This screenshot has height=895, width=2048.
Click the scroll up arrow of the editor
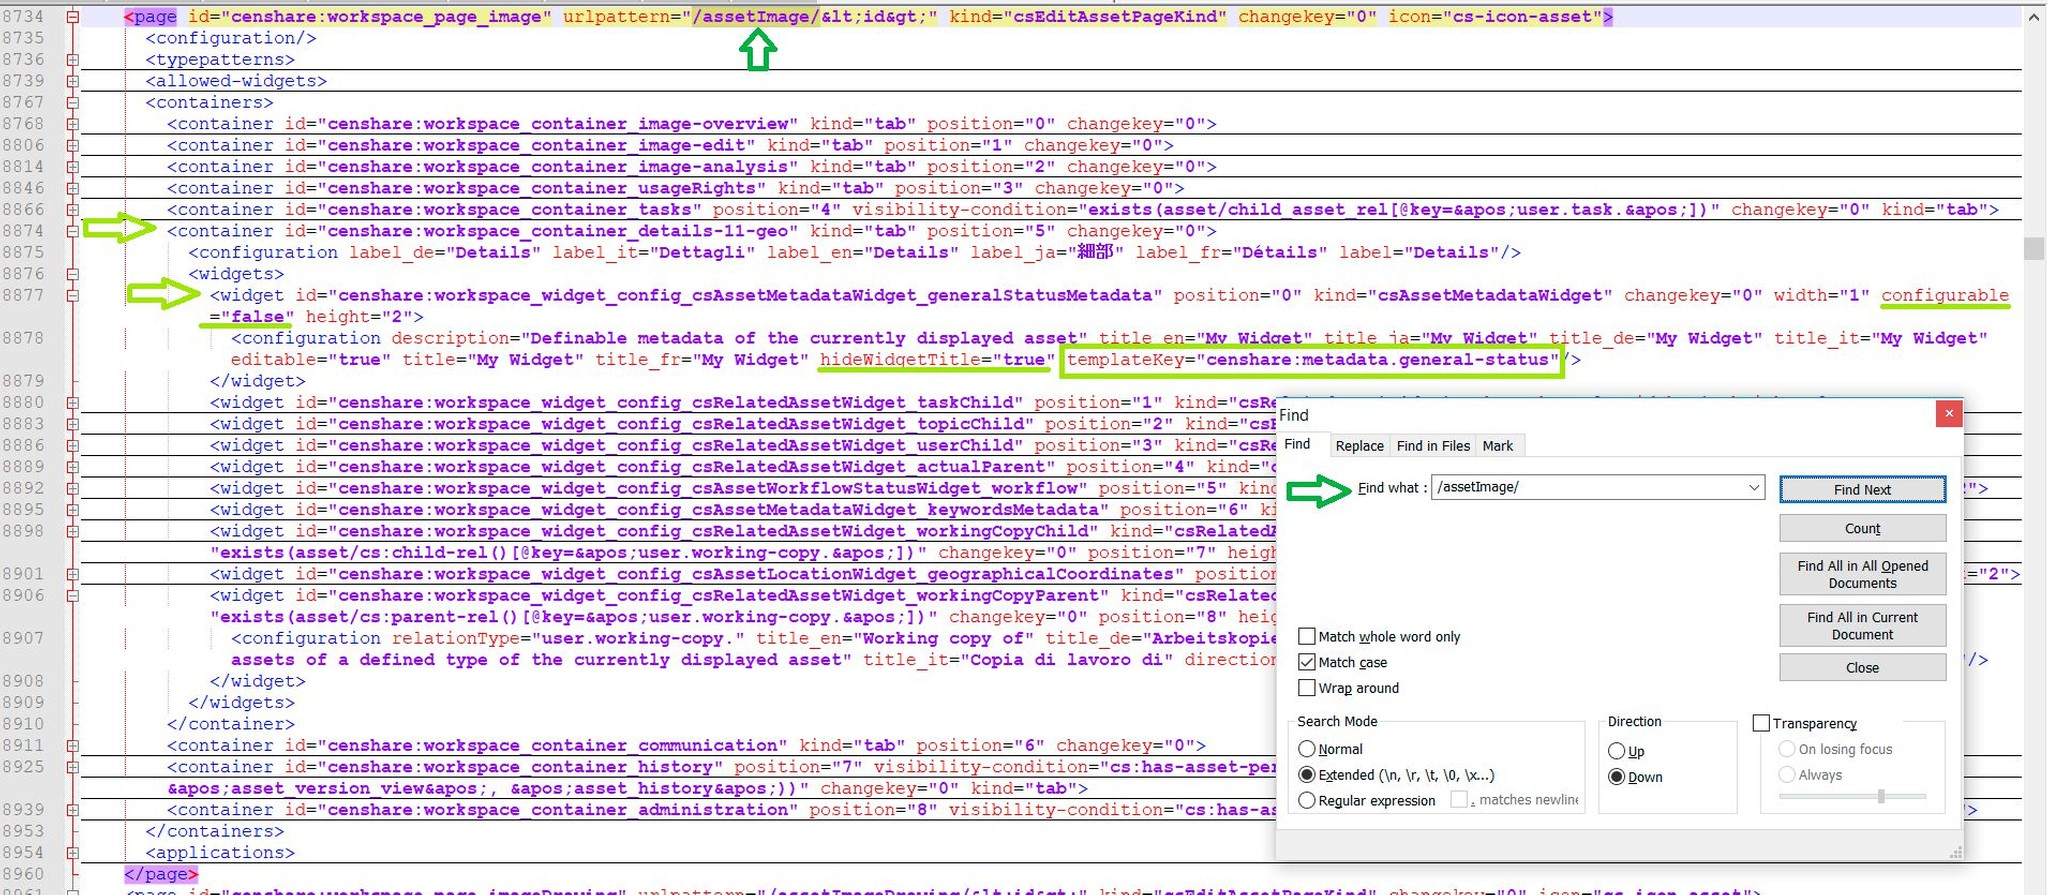tap(2034, 17)
